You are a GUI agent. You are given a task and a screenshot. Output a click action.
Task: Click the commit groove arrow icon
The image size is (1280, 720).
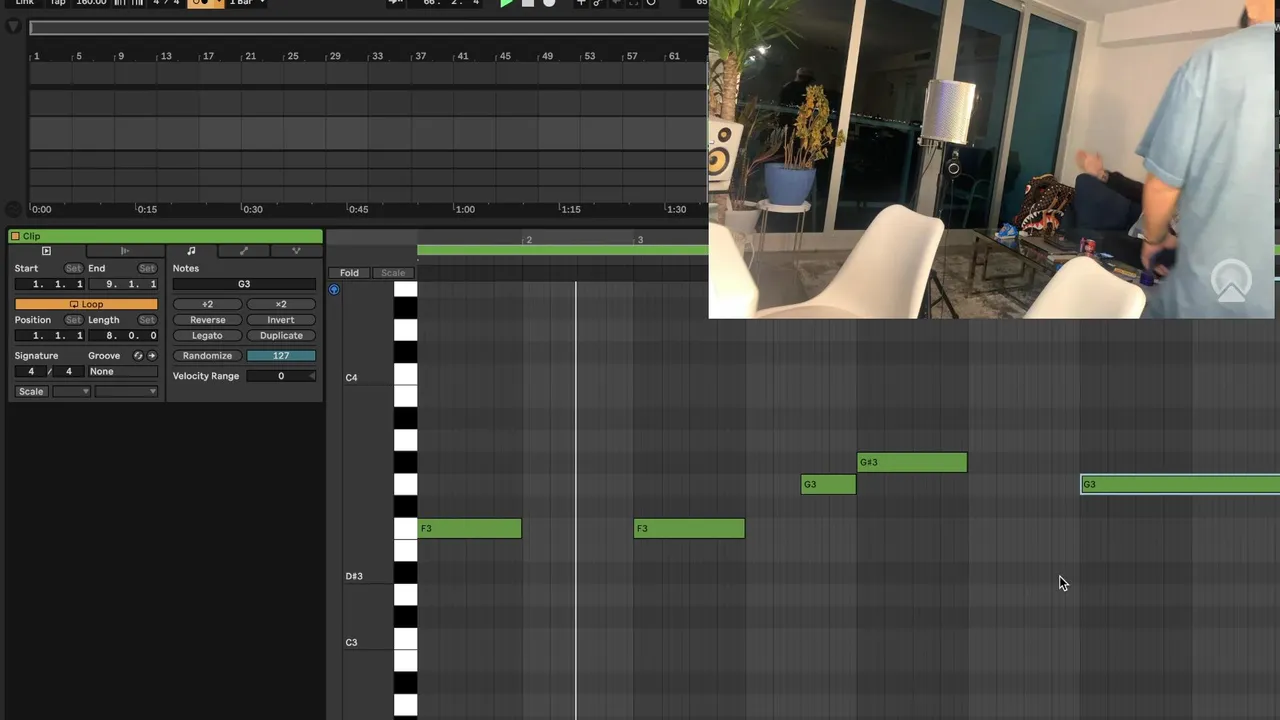pyautogui.click(x=152, y=356)
